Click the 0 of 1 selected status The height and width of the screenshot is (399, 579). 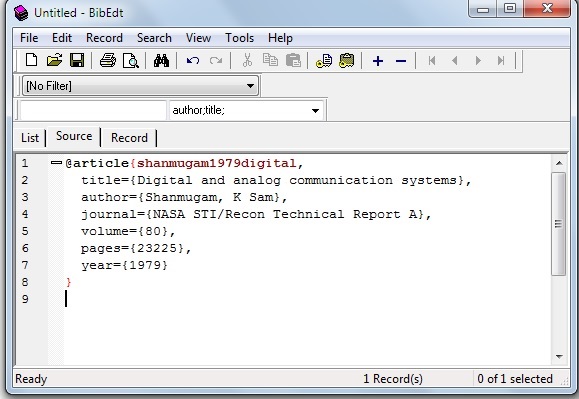point(515,379)
